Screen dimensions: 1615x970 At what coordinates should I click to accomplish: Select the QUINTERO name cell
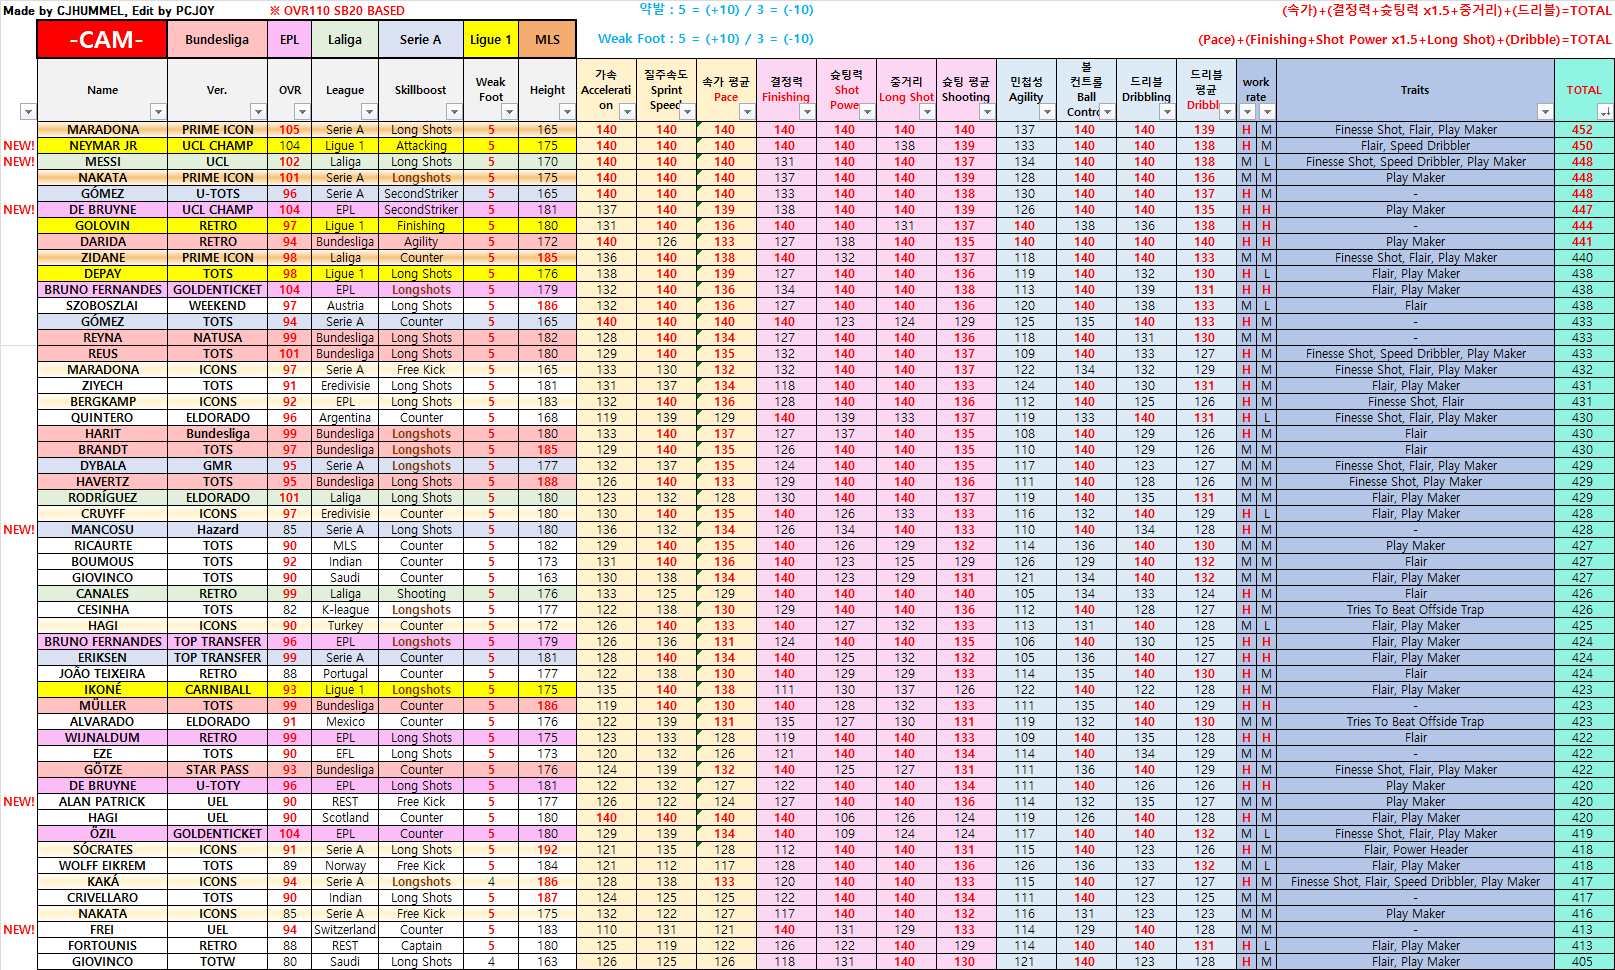pos(102,418)
